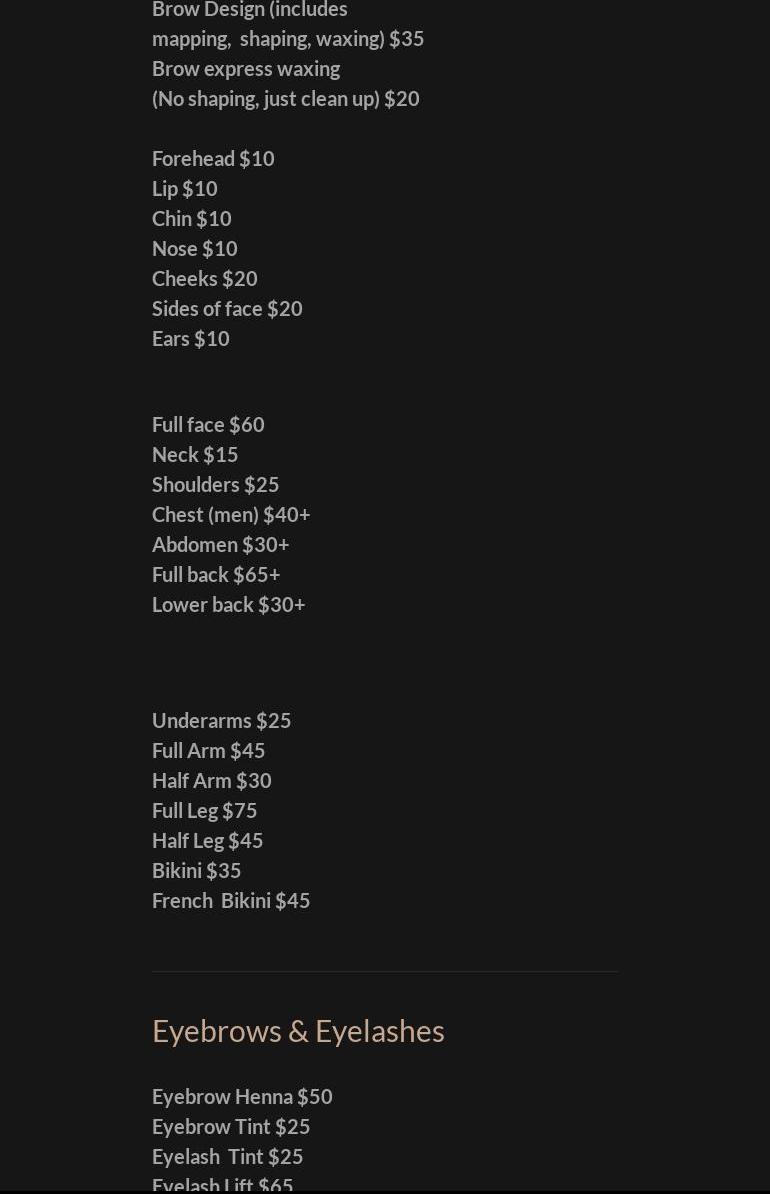Image resolution: width=770 pixels, height=1194 pixels.
Task: Select the Full Leg $75 entry
Action: 205,811
